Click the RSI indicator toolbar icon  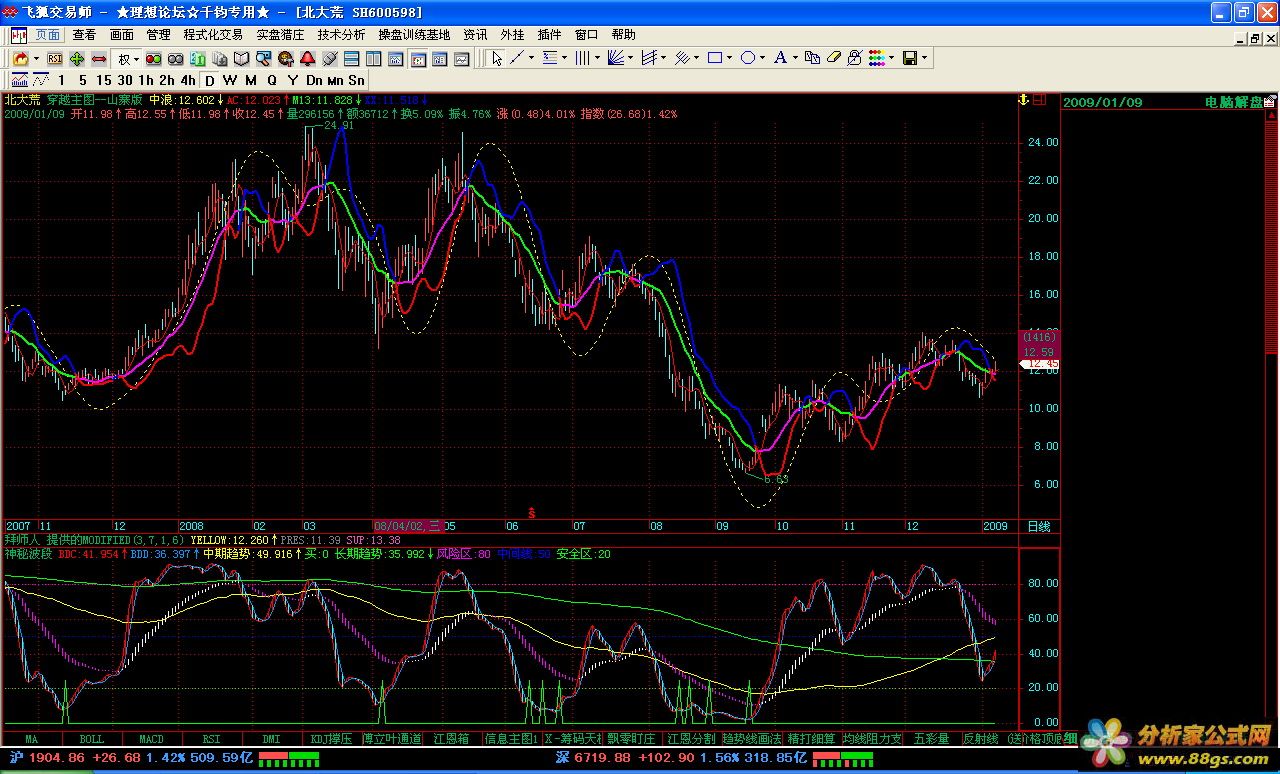55,59
